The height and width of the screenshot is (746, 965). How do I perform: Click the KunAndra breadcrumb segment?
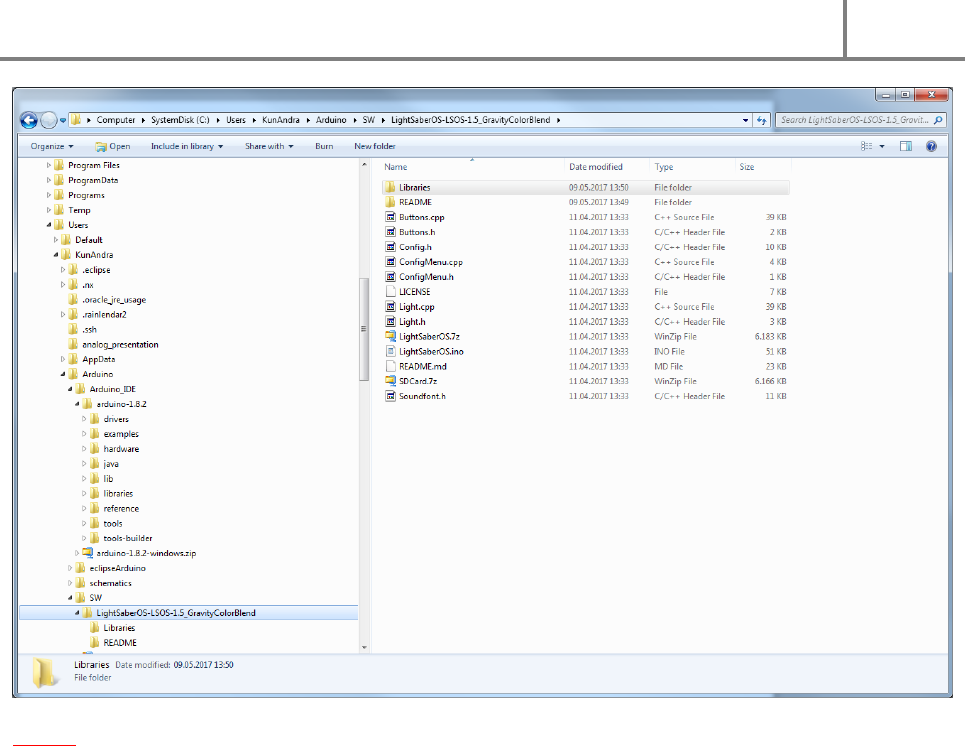[x=281, y=120]
